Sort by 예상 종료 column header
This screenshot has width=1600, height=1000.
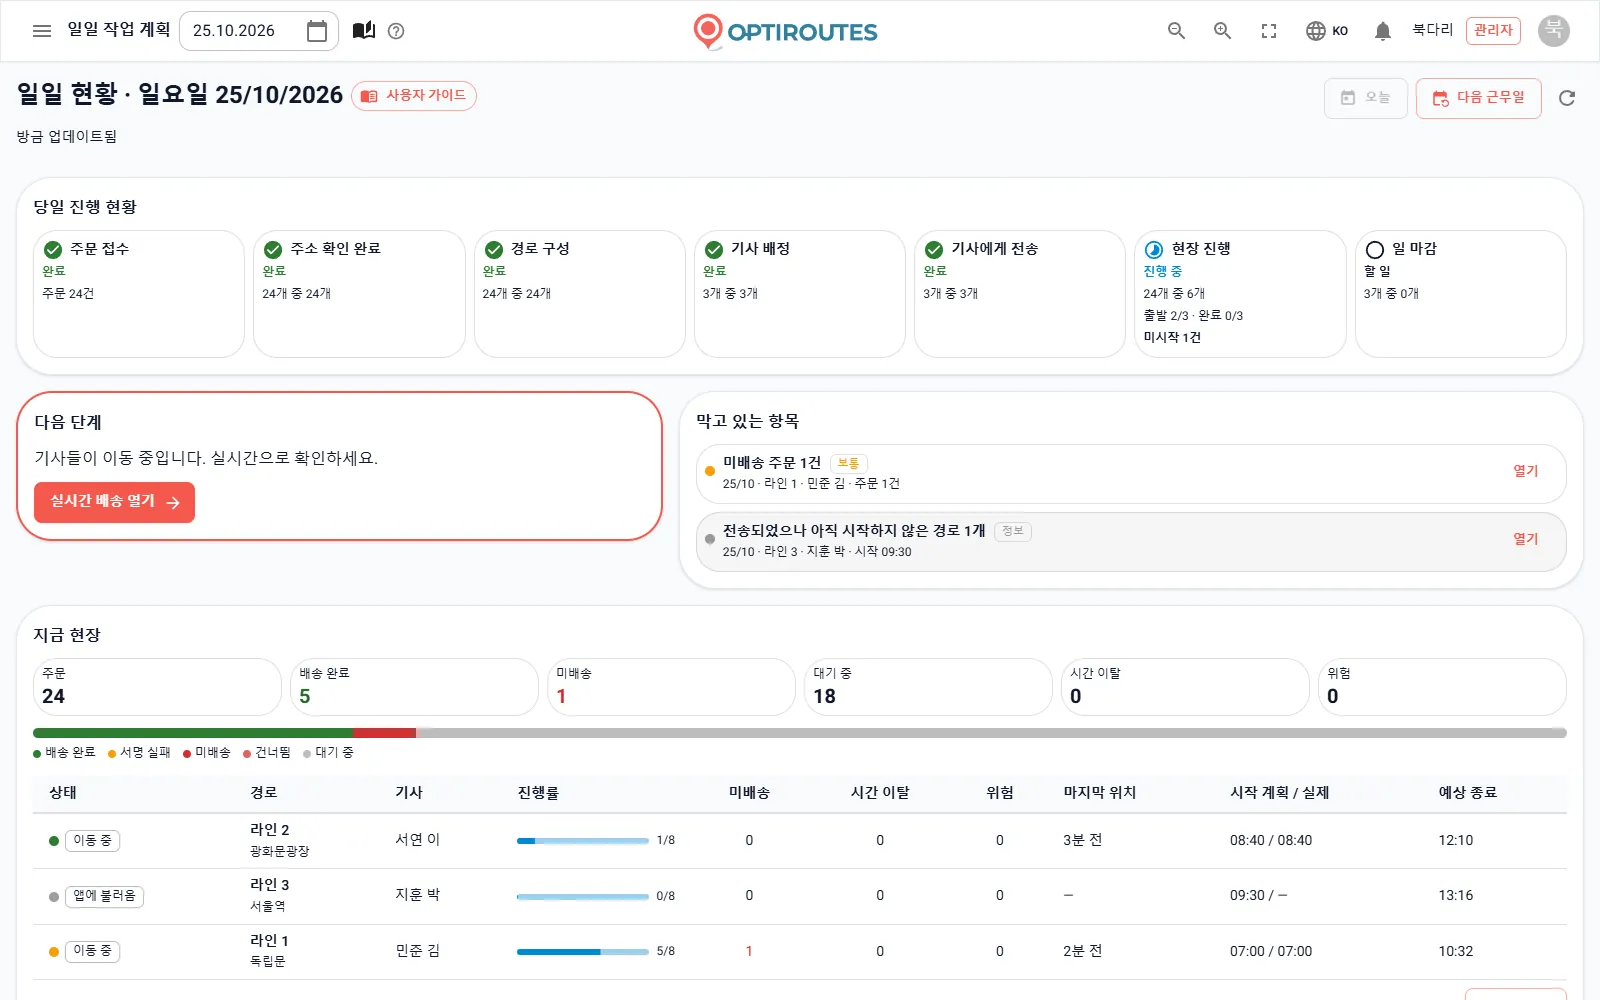pos(1468,793)
